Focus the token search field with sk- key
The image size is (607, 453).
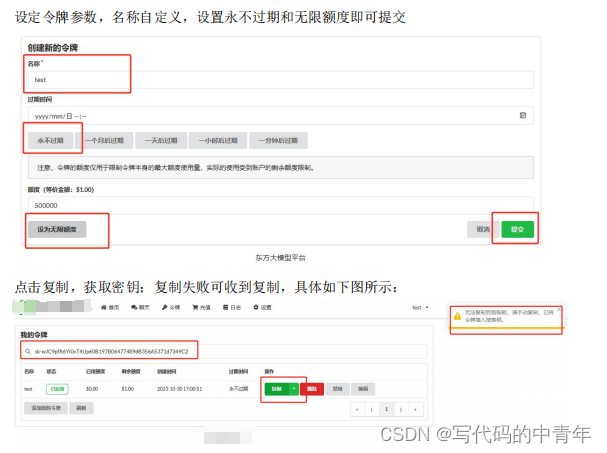coord(225,352)
